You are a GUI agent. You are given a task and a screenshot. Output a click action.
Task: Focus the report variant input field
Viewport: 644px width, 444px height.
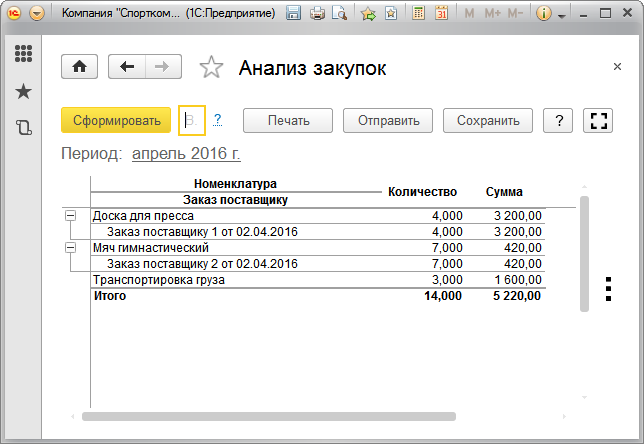coord(192,120)
